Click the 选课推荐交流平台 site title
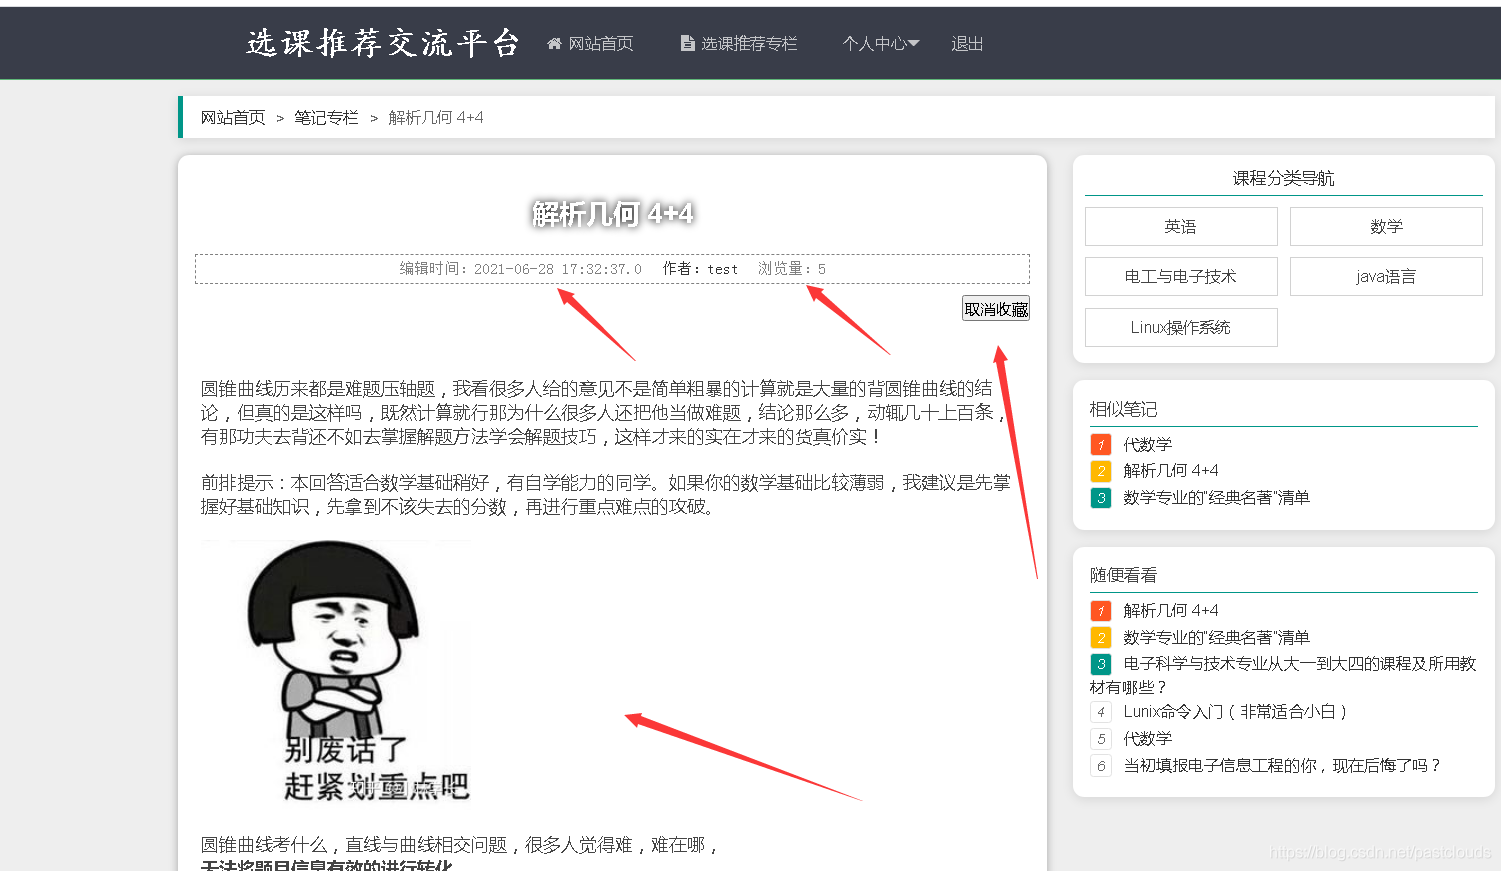Image resolution: width=1501 pixels, height=871 pixels. (x=383, y=43)
